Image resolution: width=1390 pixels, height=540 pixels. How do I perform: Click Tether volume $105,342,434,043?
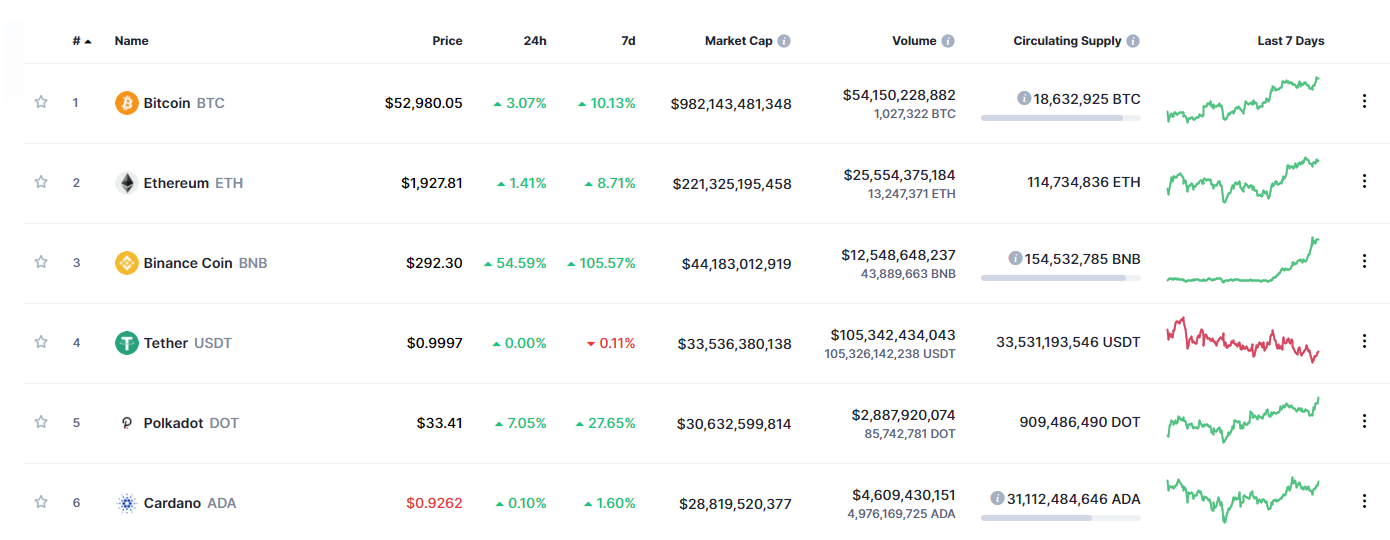pos(894,335)
